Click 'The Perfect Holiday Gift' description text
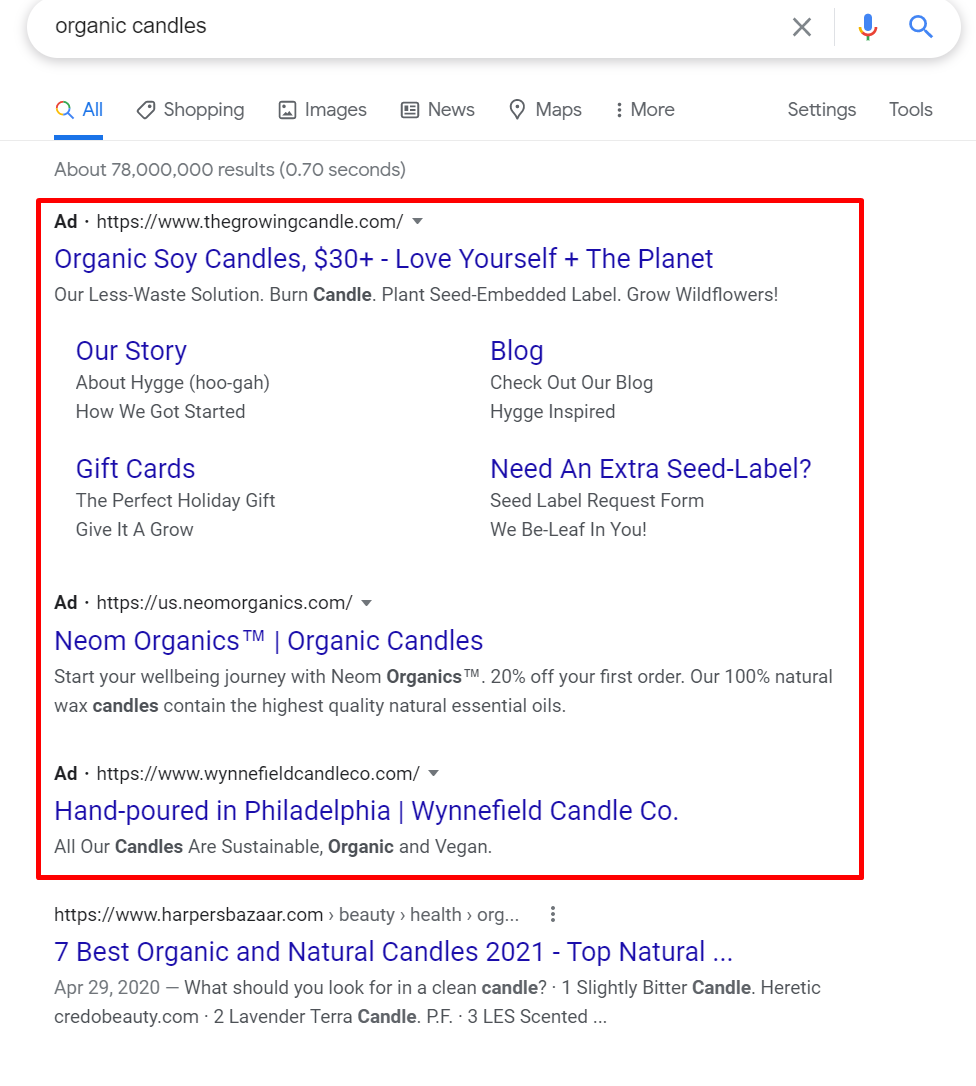The image size is (976, 1086). pyautogui.click(x=175, y=500)
